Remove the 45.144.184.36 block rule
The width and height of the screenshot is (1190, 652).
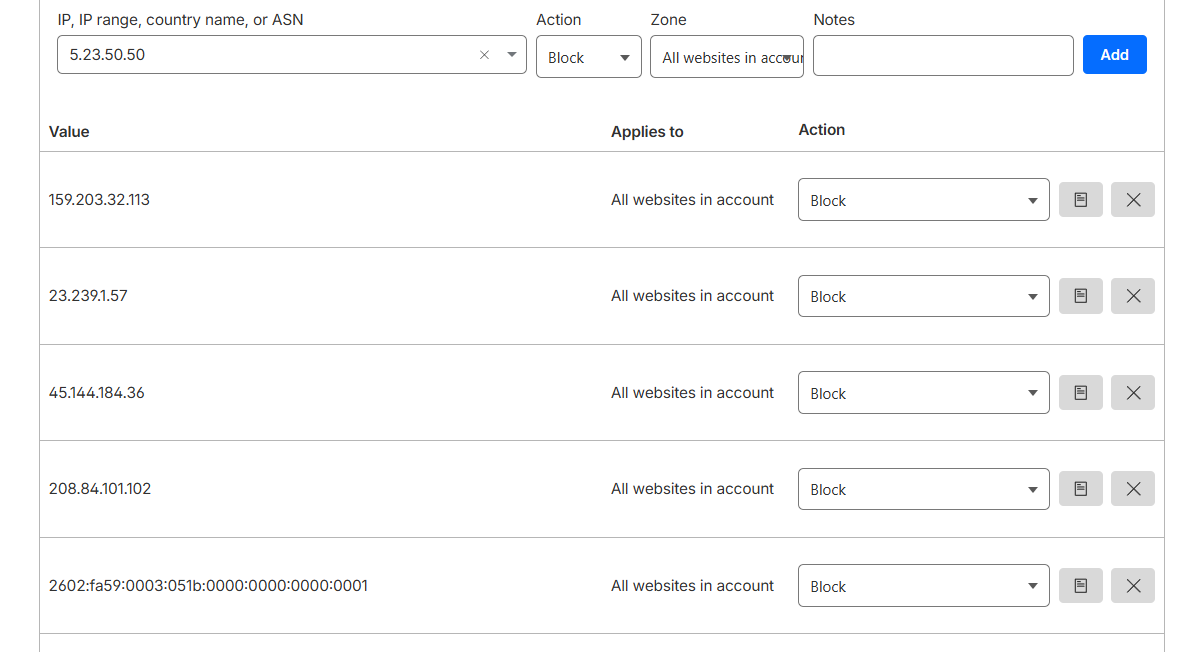pos(1132,393)
